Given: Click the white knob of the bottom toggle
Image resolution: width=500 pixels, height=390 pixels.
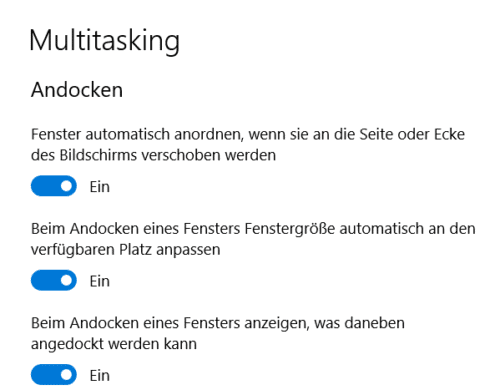Looking at the screenshot, I should (x=66, y=375).
